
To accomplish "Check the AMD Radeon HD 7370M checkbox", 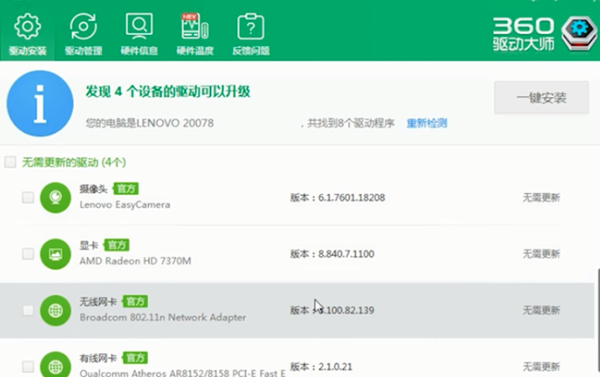I will click(28, 254).
